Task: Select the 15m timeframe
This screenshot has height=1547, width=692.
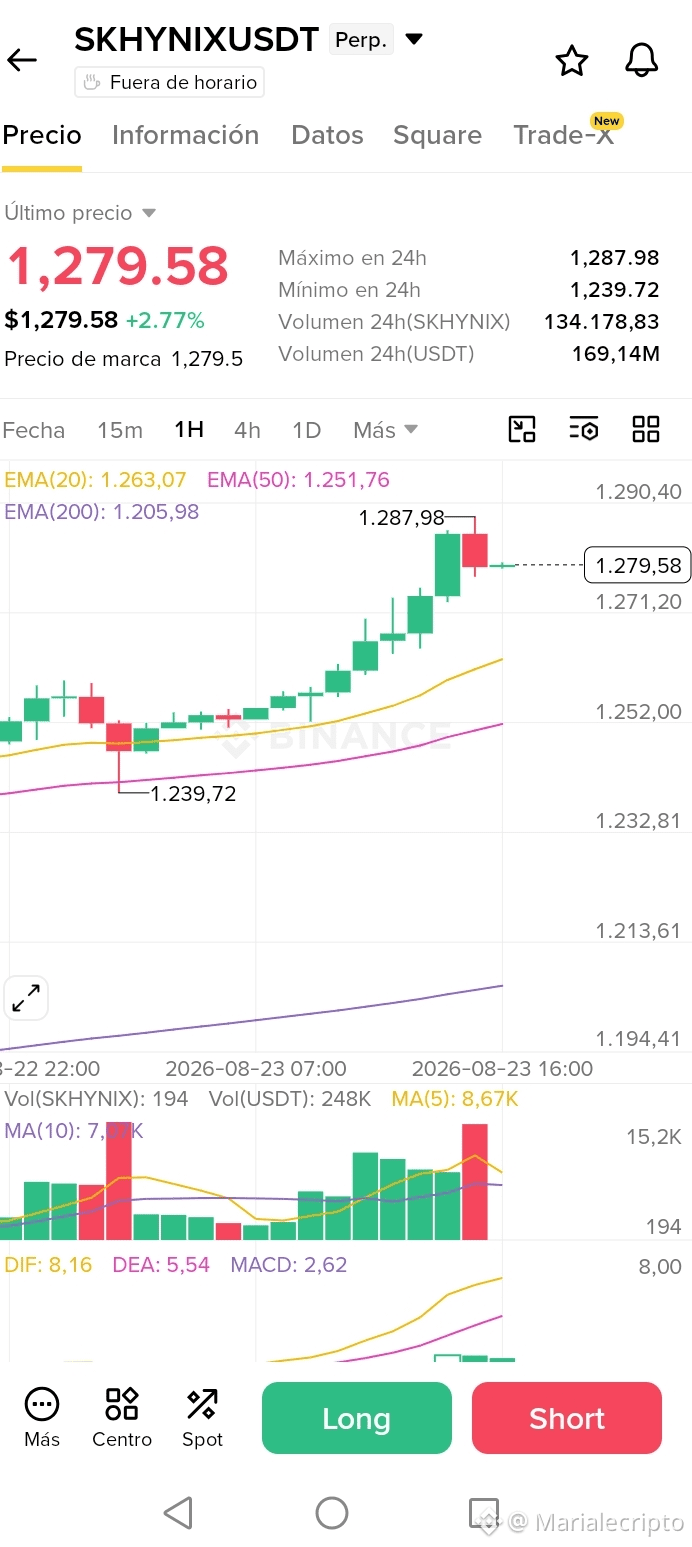Action: click(120, 430)
